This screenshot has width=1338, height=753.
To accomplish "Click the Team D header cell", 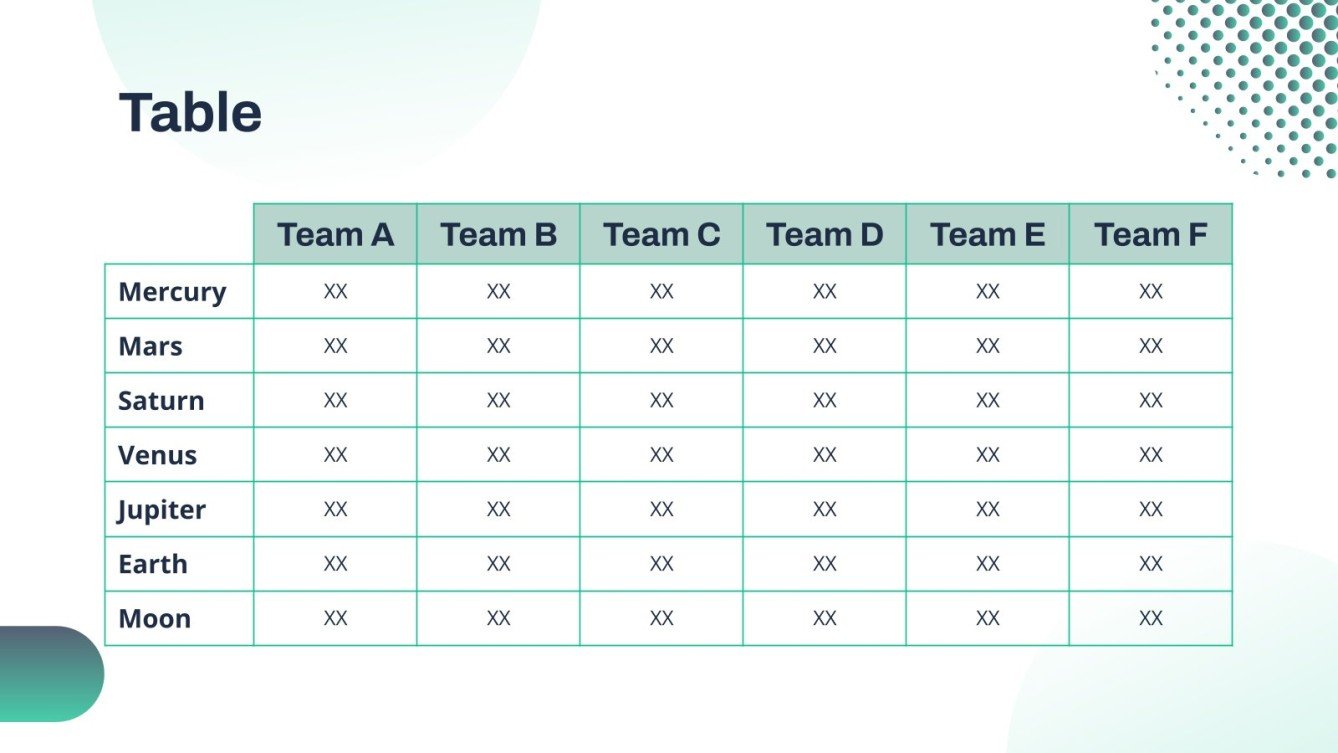I will 824,235.
